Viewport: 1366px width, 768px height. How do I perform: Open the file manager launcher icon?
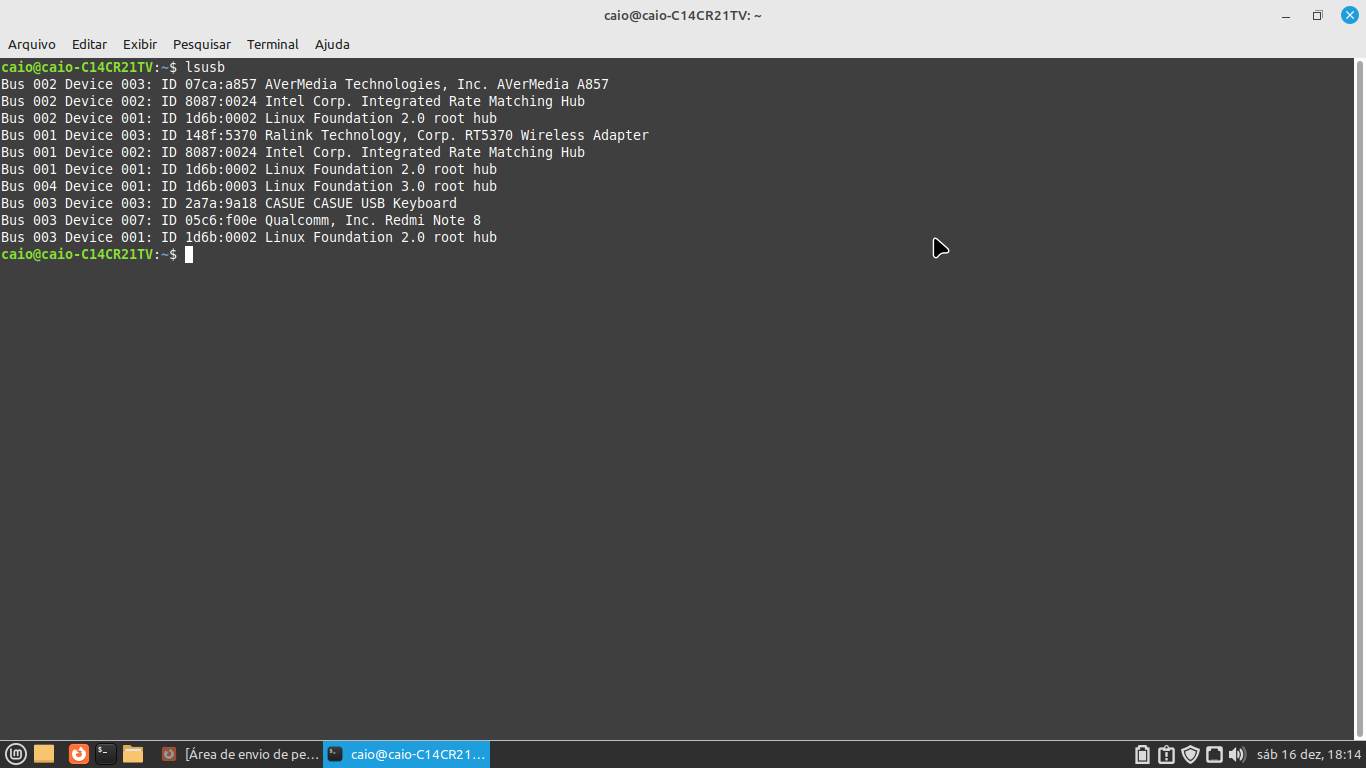click(x=133, y=754)
